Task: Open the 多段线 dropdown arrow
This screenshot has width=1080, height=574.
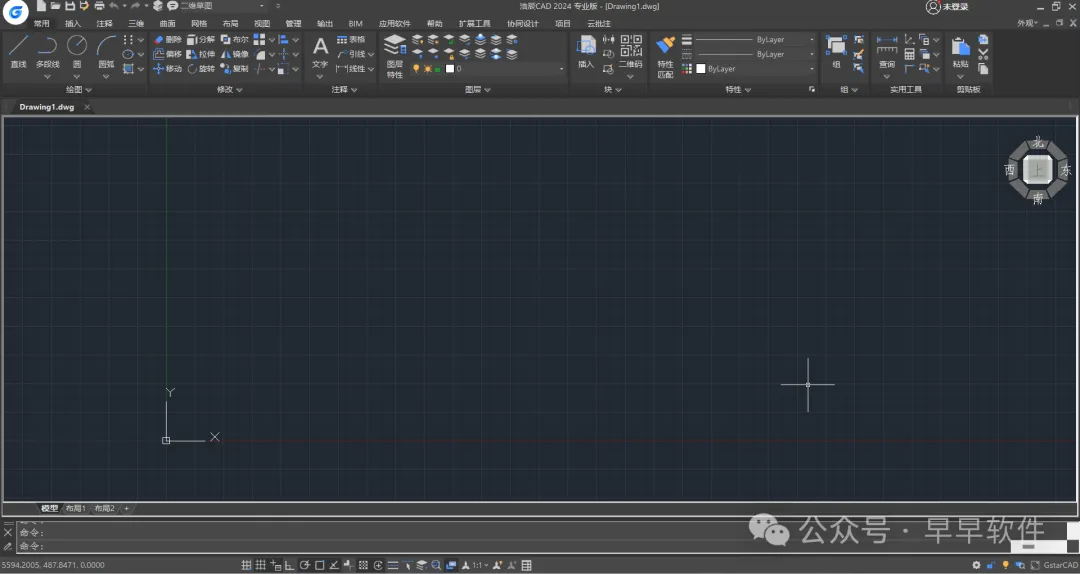Action: [x=48, y=76]
